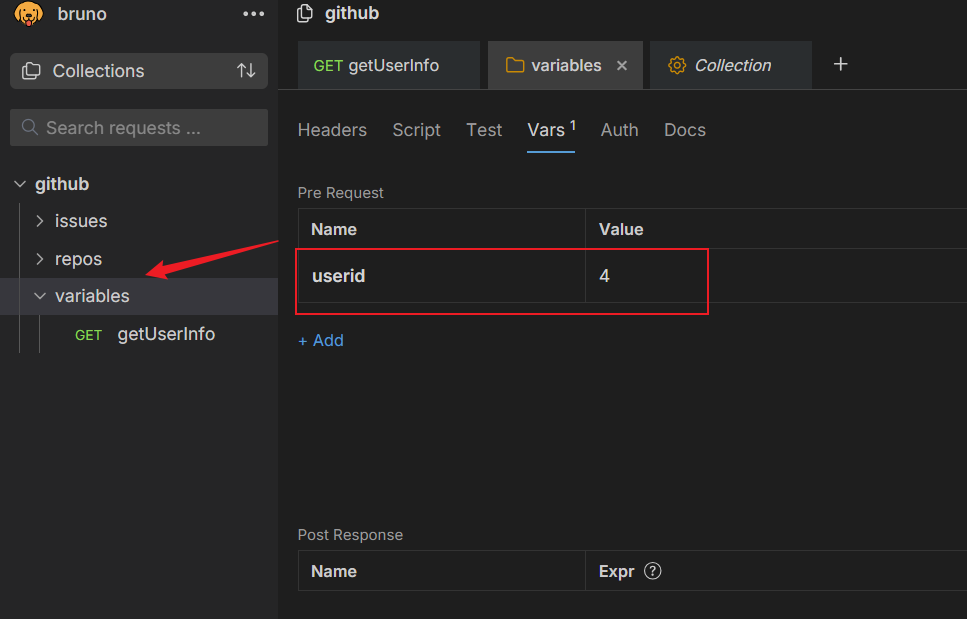Screen dimensions: 967x619
Task: Click the folder icon on variables tab
Action: click(514, 65)
